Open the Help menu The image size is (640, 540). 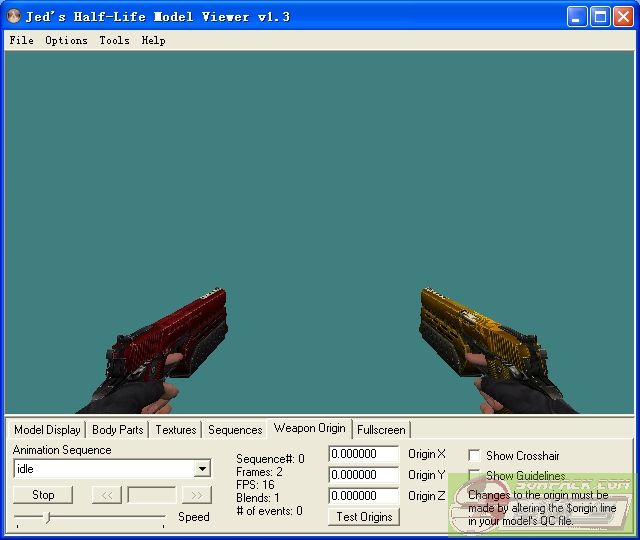coord(153,41)
